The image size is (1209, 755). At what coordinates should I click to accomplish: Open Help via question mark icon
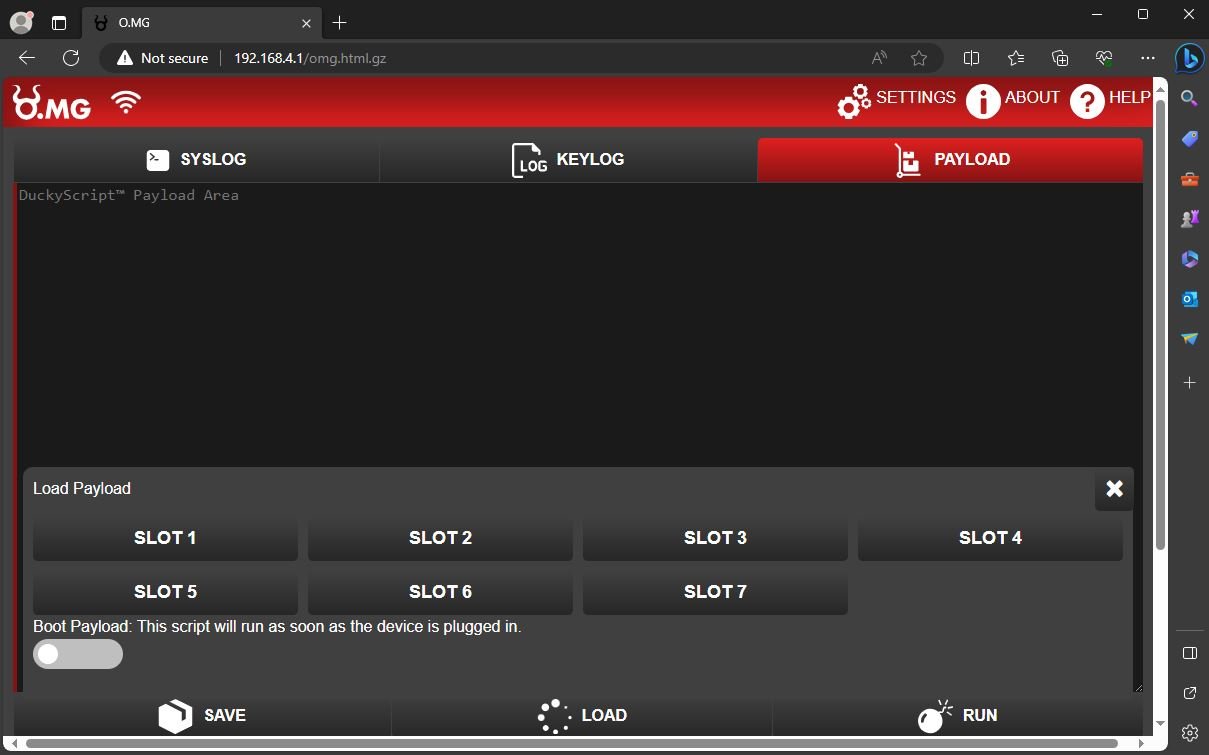tap(1087, 101)
